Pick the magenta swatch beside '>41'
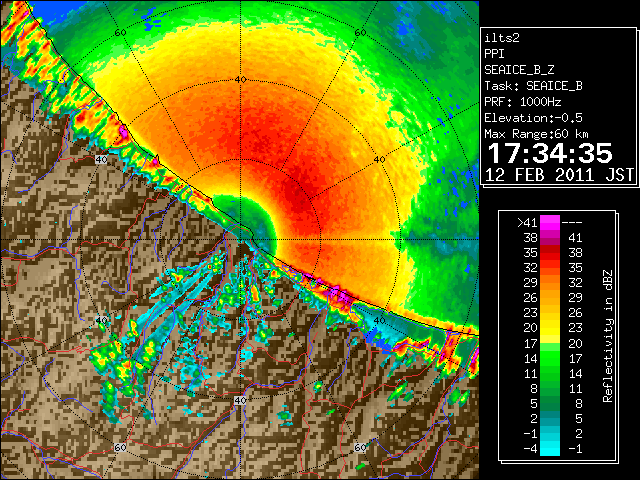The width and height of the screenshot is (640, 480). [550, 223]
